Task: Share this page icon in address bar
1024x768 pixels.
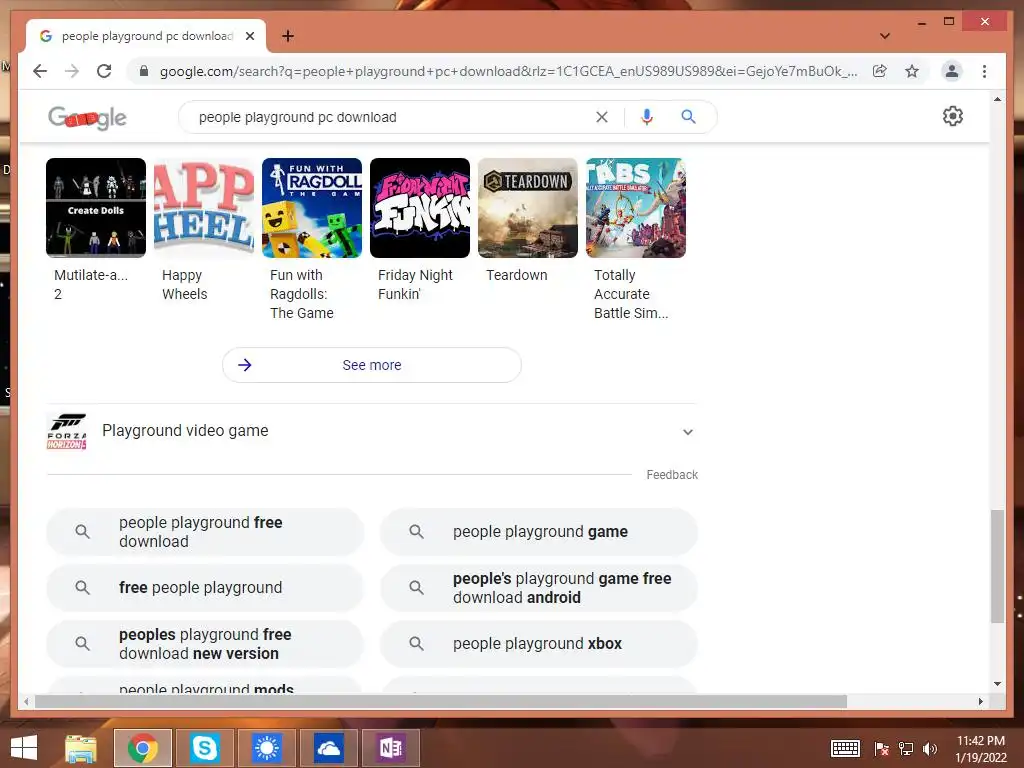Action: tap(880, 71)
